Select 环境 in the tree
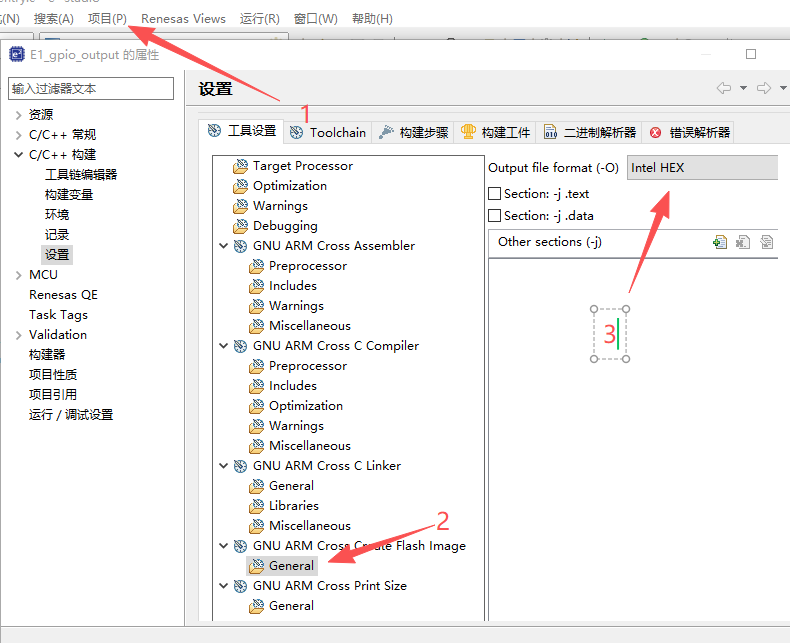The image size is (790, 643). point(57,215)
